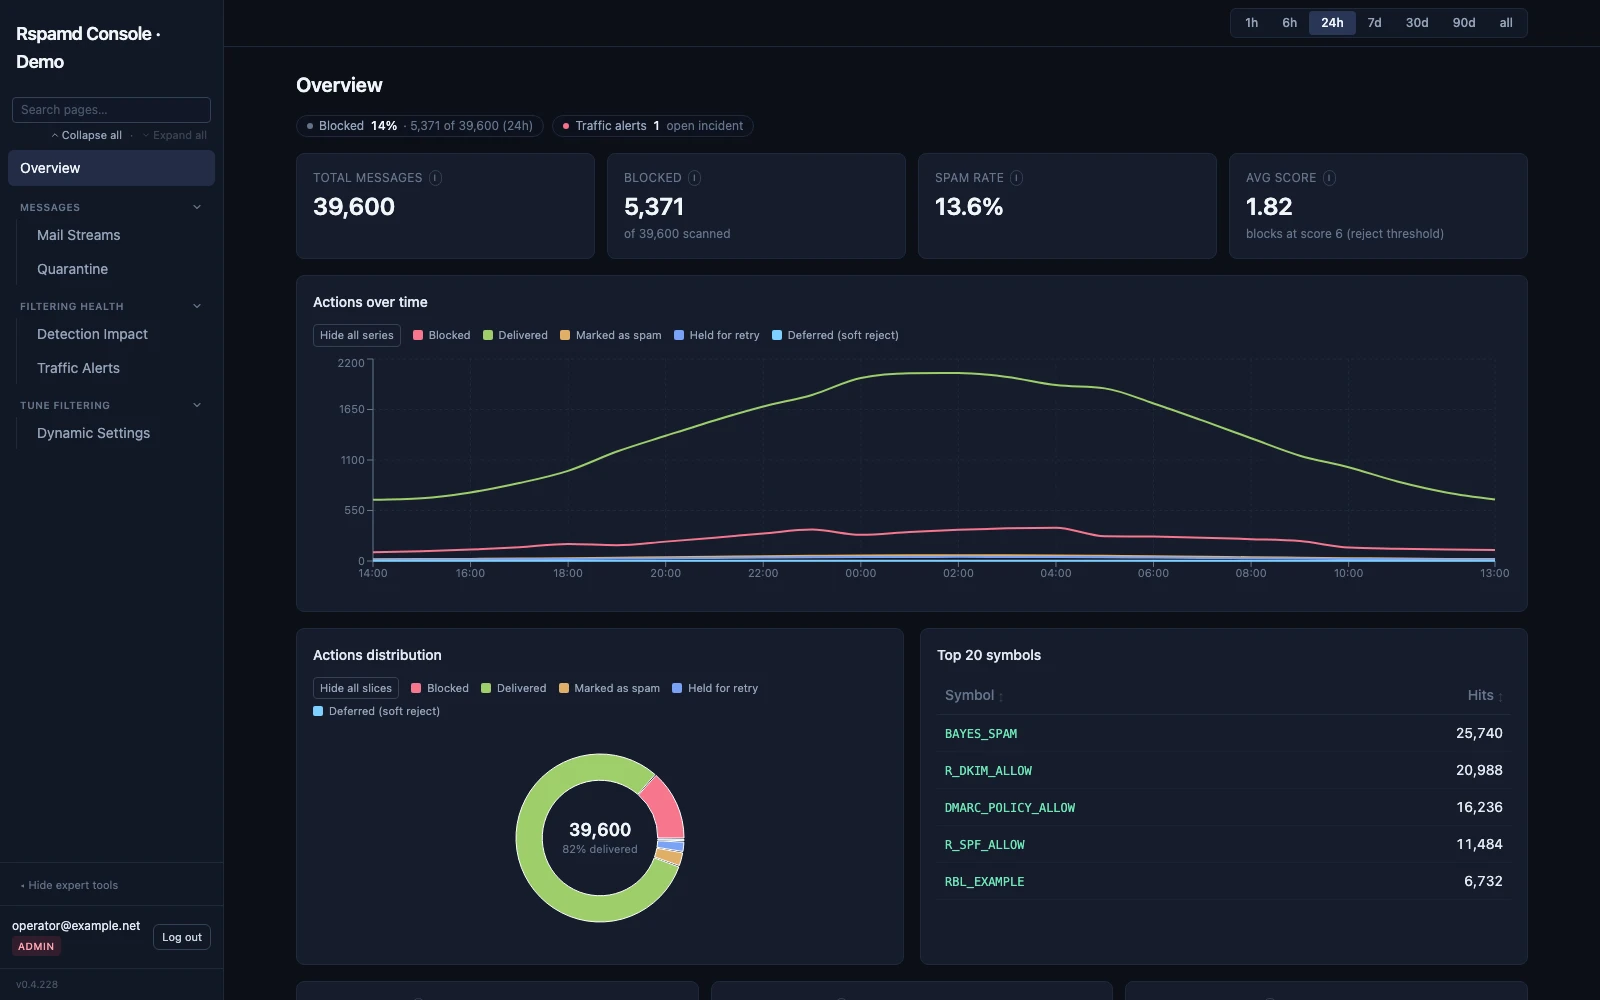Image resolution: width=1600 pixels, height=1000 pixels.
Task: Click the 13.6% spam rate value
Action: [x=969, y=207]
